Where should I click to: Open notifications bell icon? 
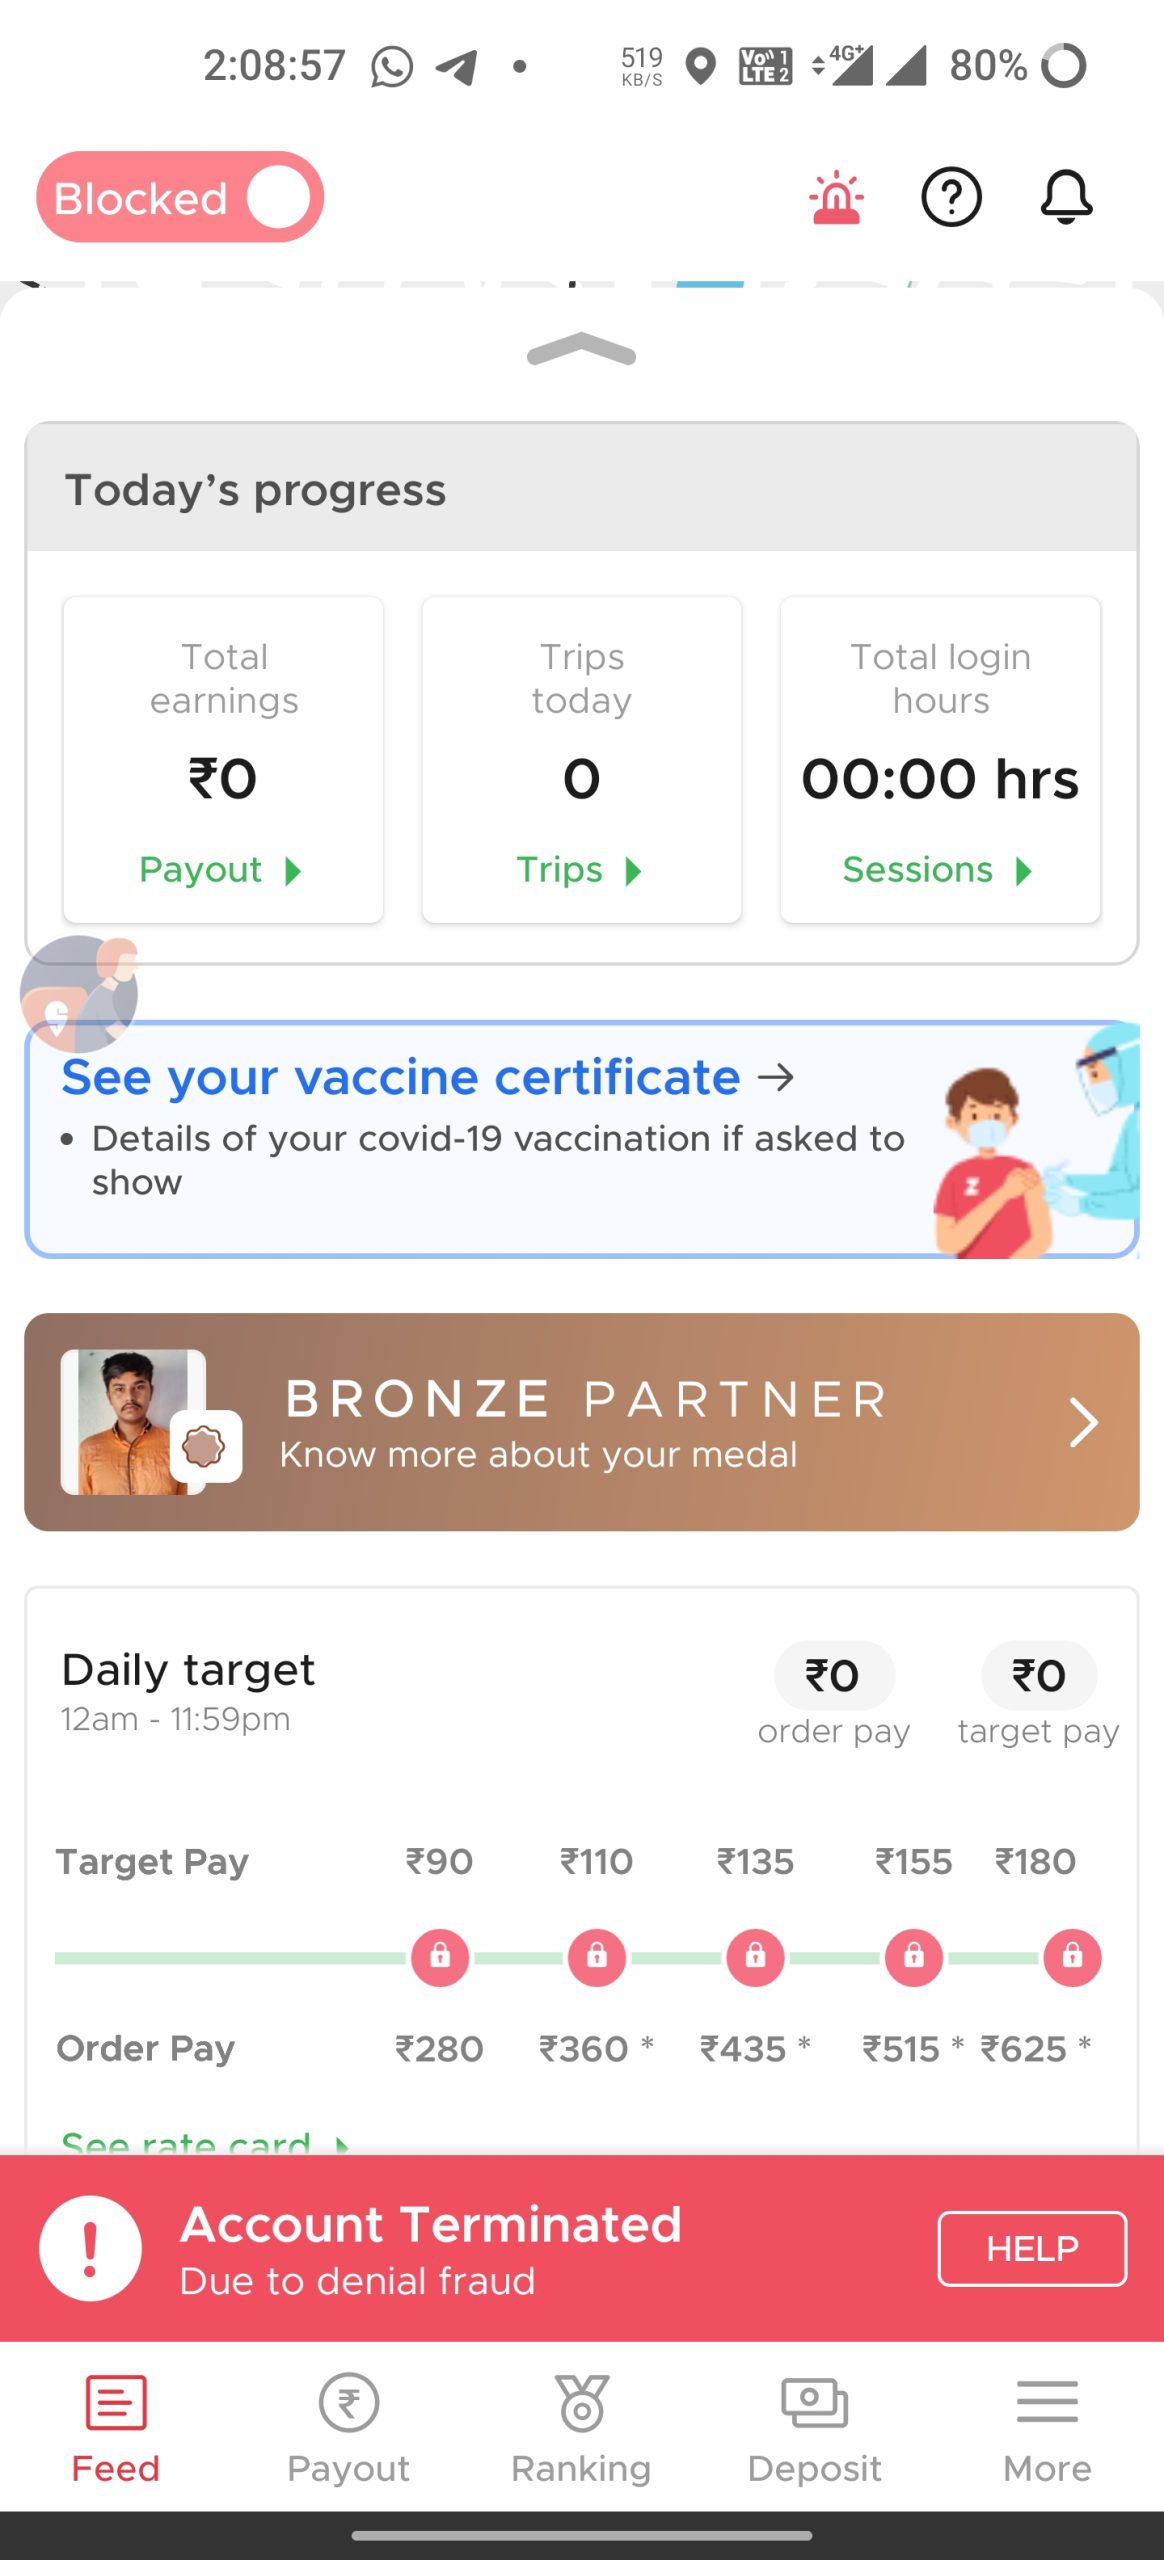[x=1066, y=197]
